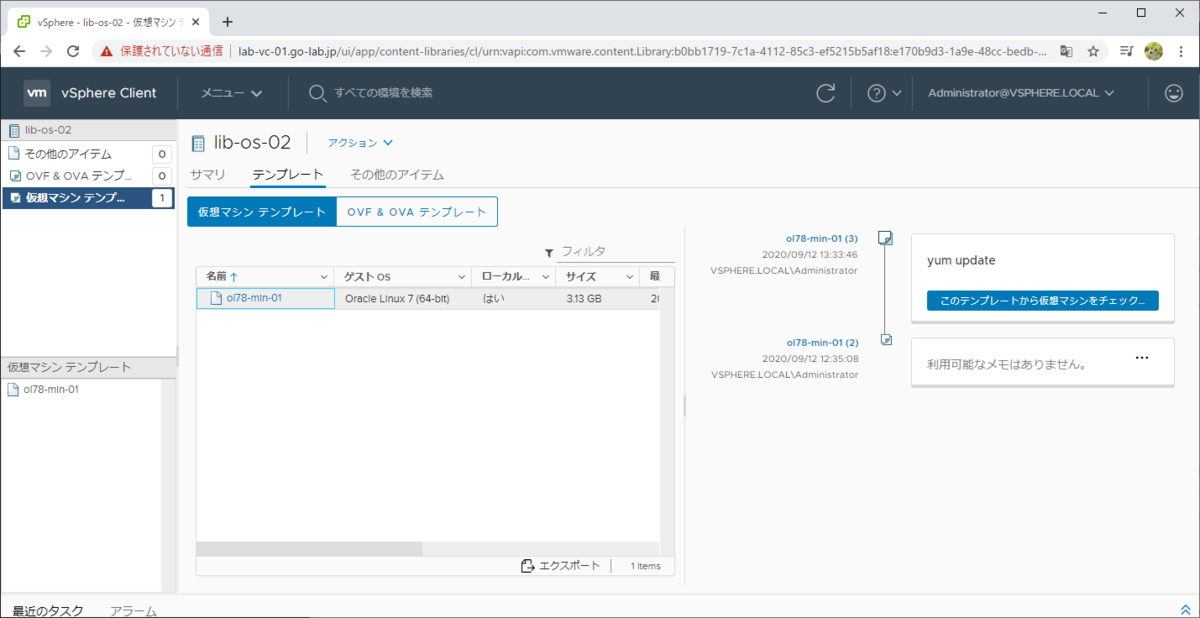Switch to the その他のアイテム tab
Viewport: 1200px width, 618px height.
[397, 174]
